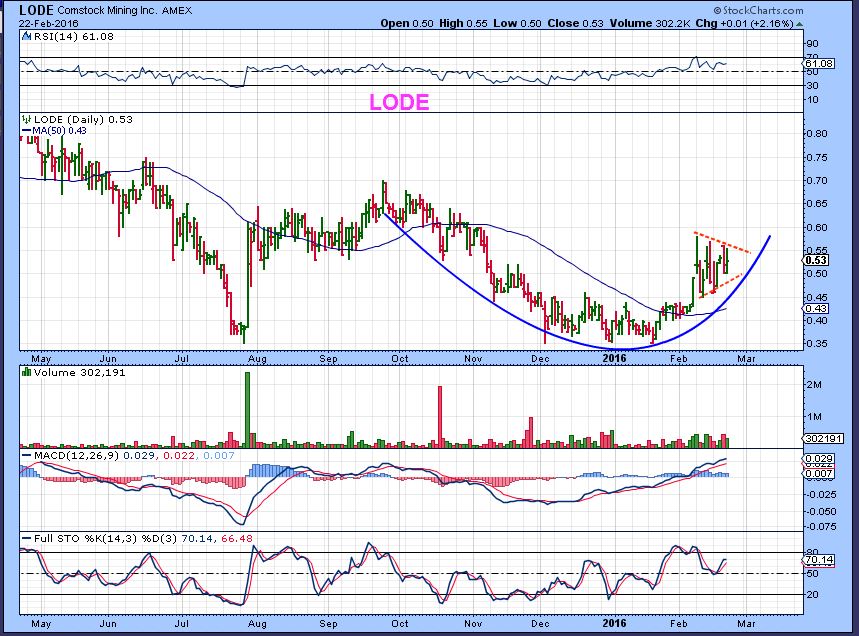Click the Open 0.50 value
The width and height of the screenshot is (859, 636).
(x=407, y=24)
